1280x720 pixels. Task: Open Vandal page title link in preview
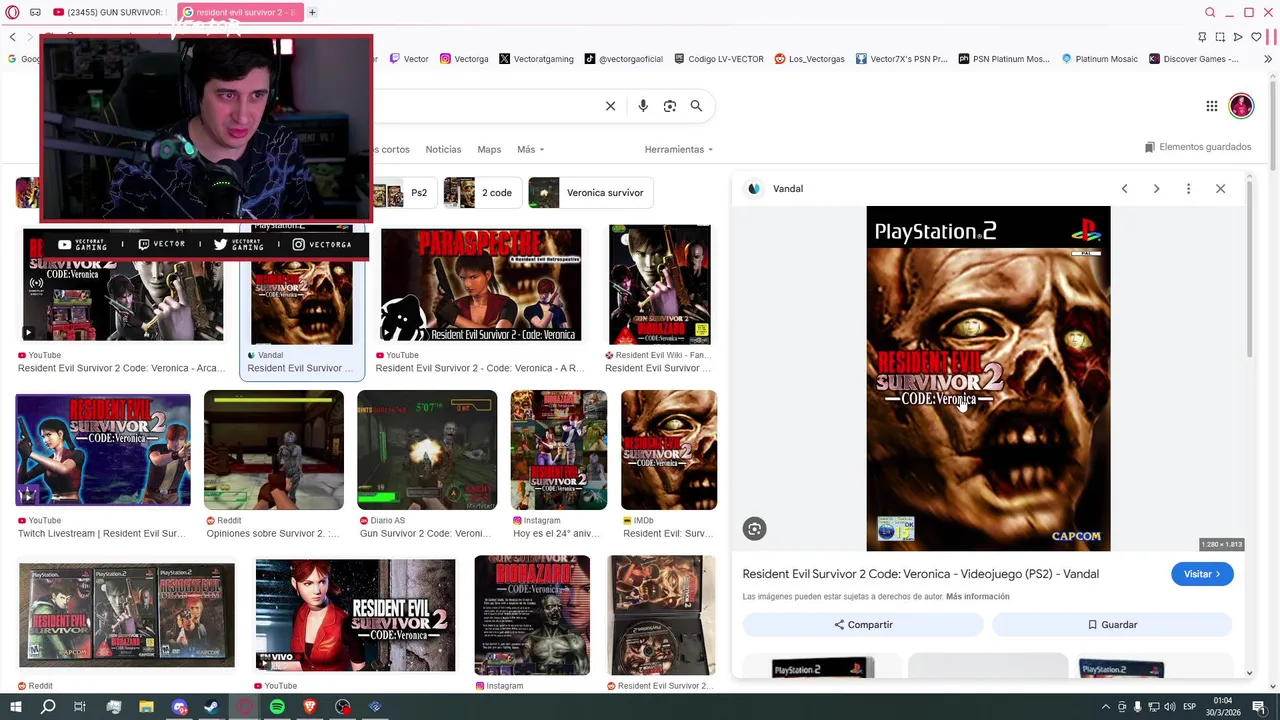920,574
